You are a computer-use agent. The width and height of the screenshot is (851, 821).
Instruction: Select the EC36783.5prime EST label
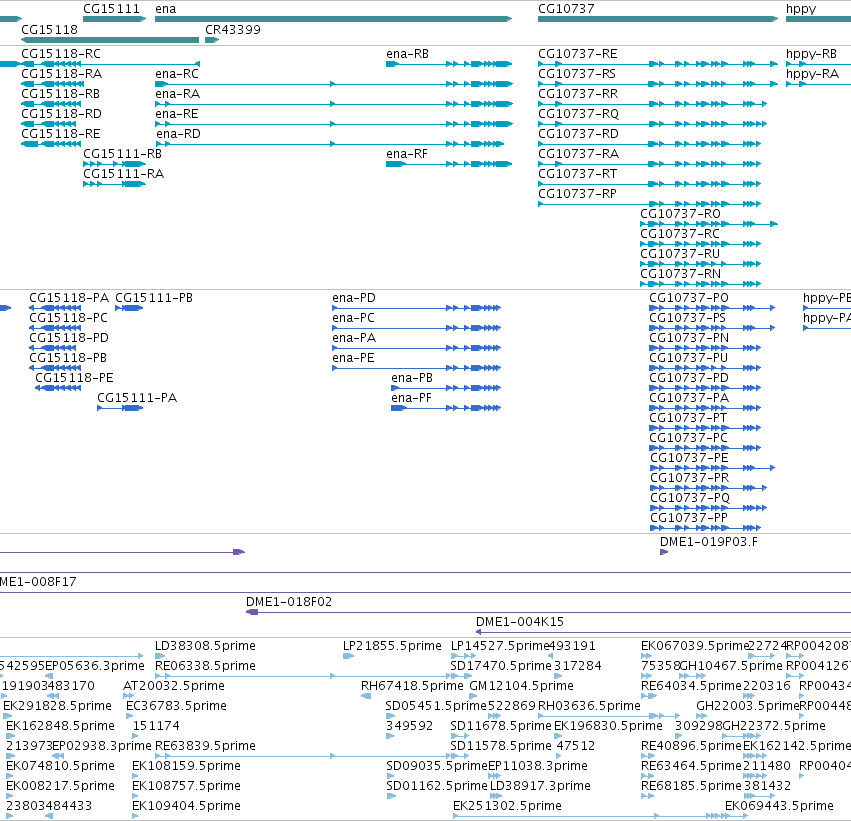176,706
